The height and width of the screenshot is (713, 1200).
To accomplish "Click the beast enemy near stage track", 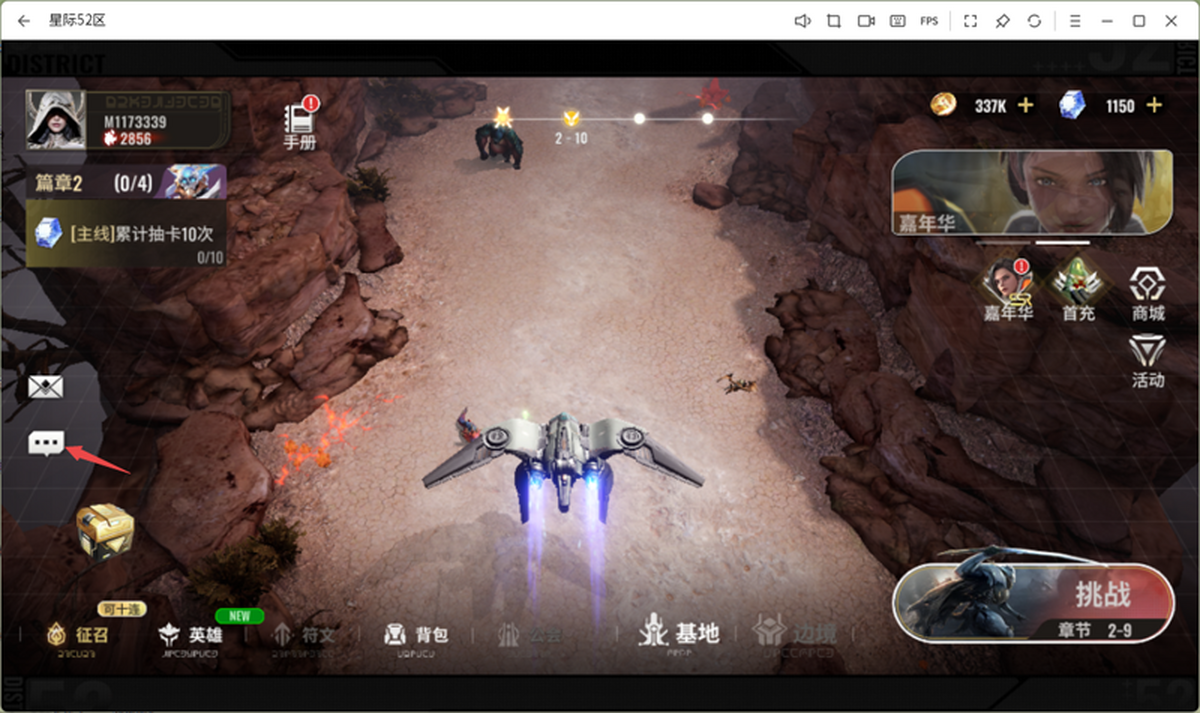I will point(499,146).
